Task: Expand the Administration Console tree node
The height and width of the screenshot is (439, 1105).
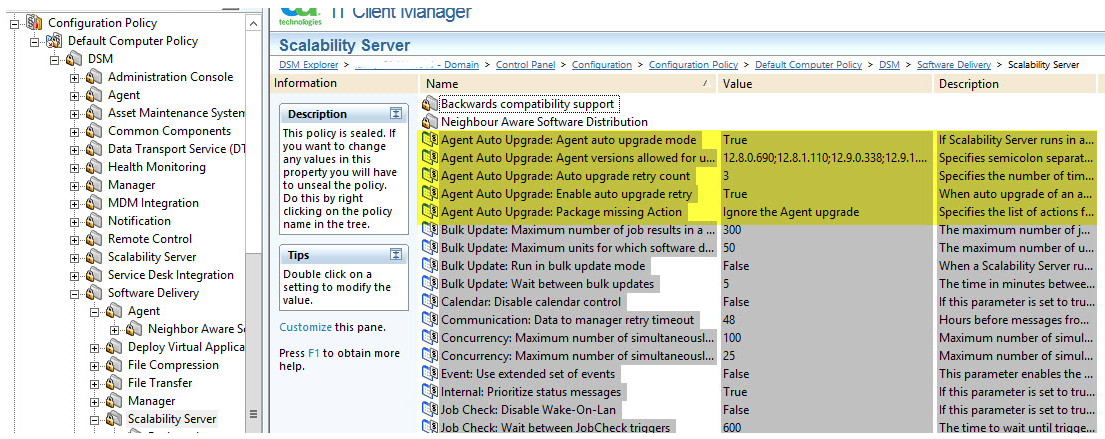Action: (x=75, y=77)
